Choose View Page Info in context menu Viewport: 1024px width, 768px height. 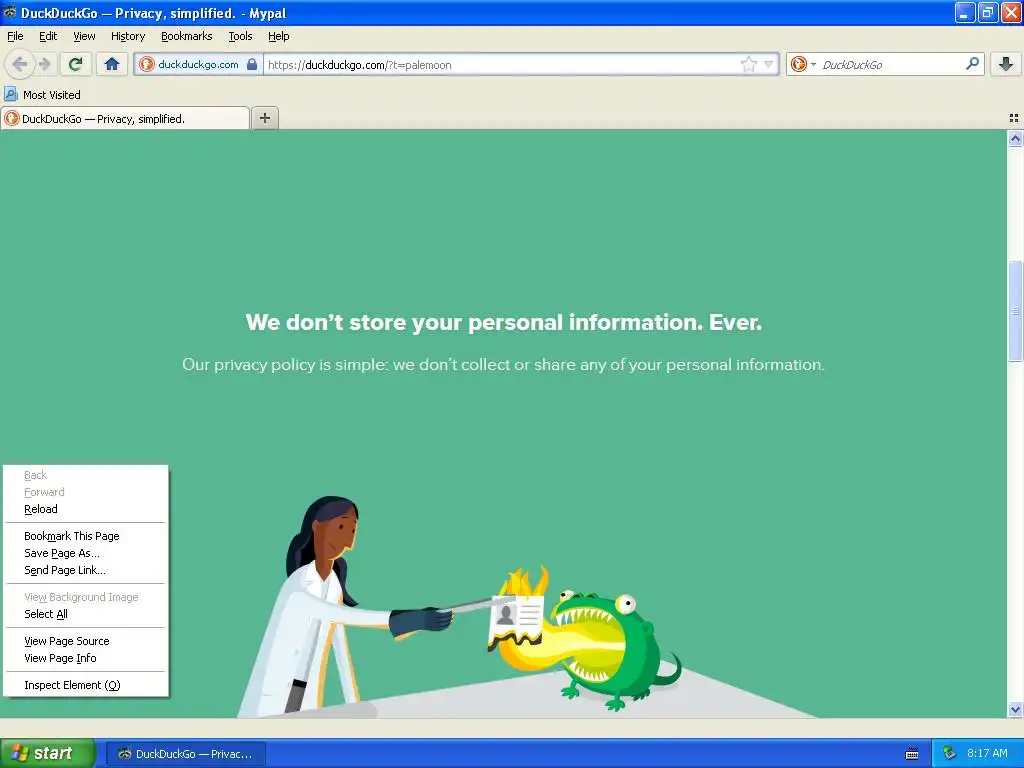[x=86, y=658]
